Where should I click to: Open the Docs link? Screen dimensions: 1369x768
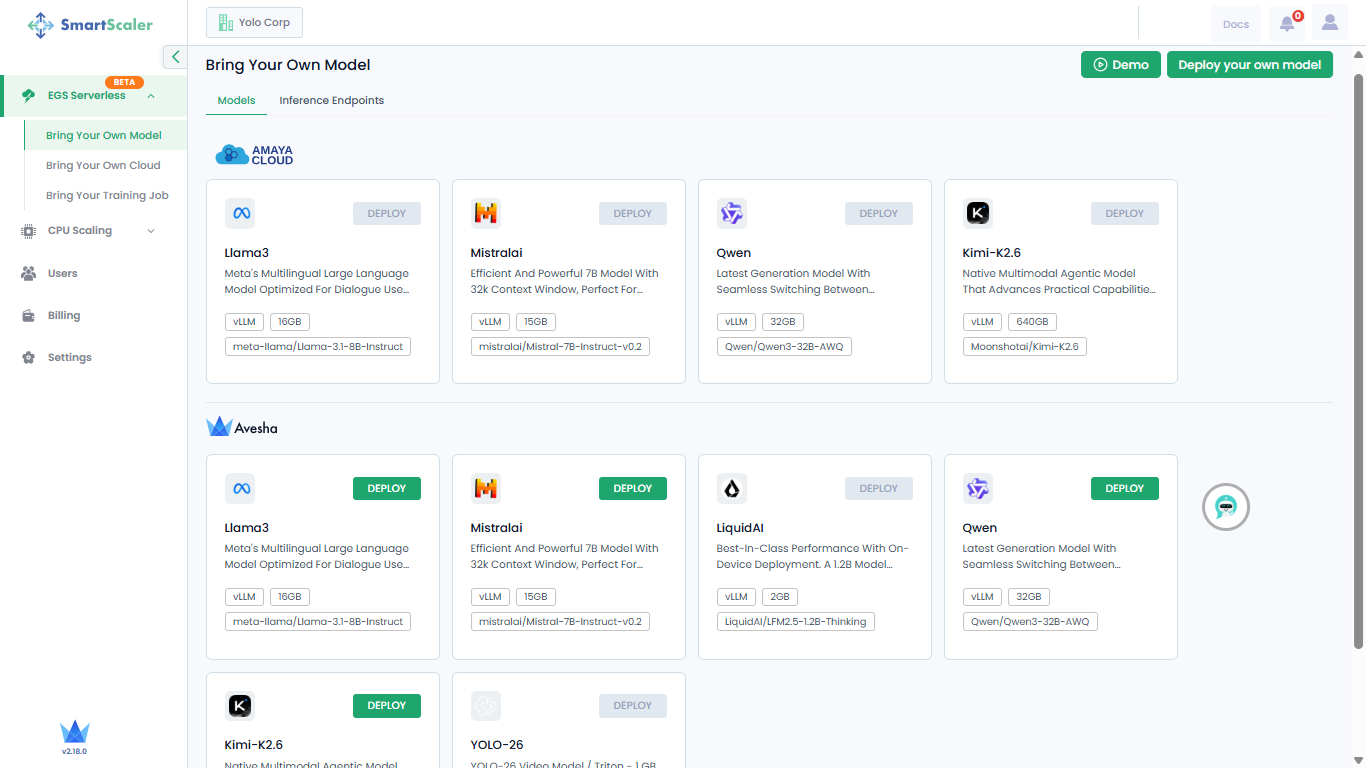click(1236, 24)
